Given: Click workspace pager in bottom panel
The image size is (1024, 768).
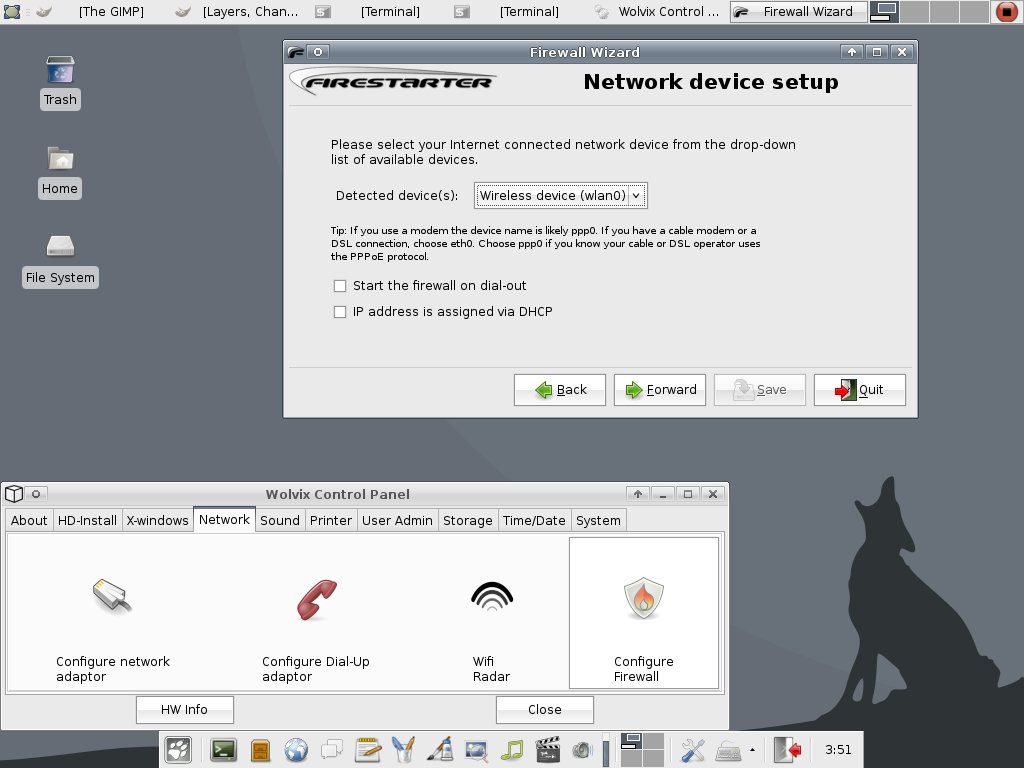Looking at the screenshot, I should (642, 750).
